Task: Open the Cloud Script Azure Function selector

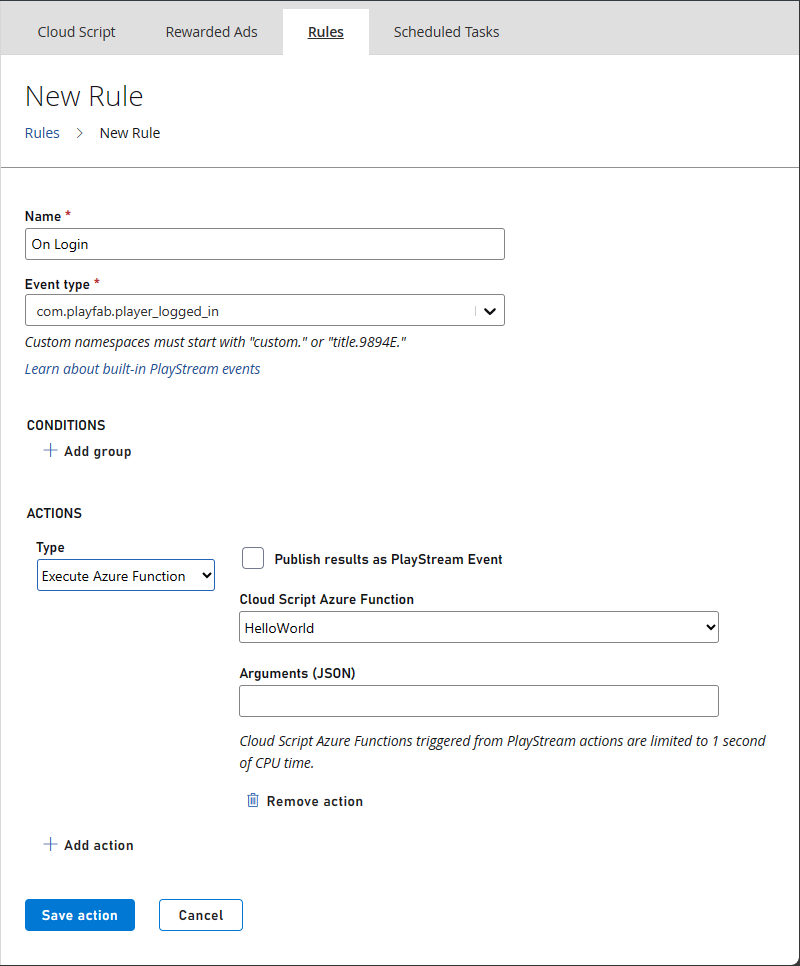Action: coord(478,627)
